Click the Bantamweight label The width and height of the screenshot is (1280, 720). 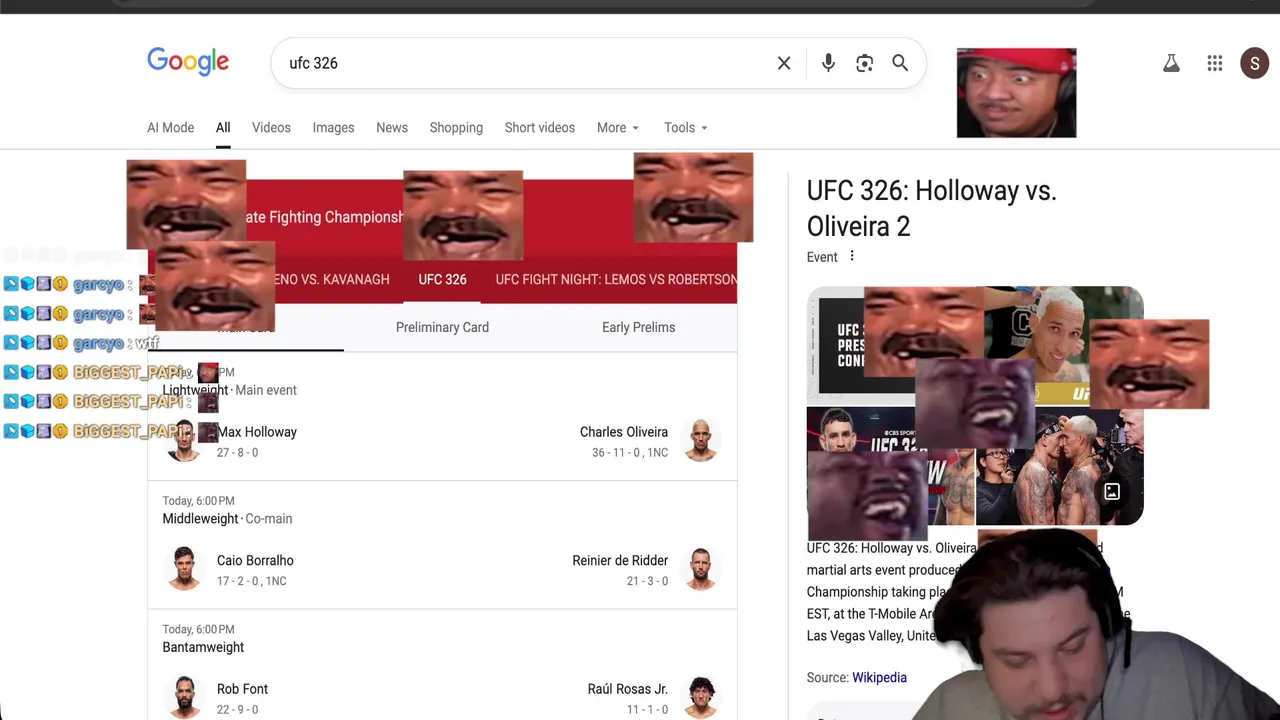tap(203, 647)
